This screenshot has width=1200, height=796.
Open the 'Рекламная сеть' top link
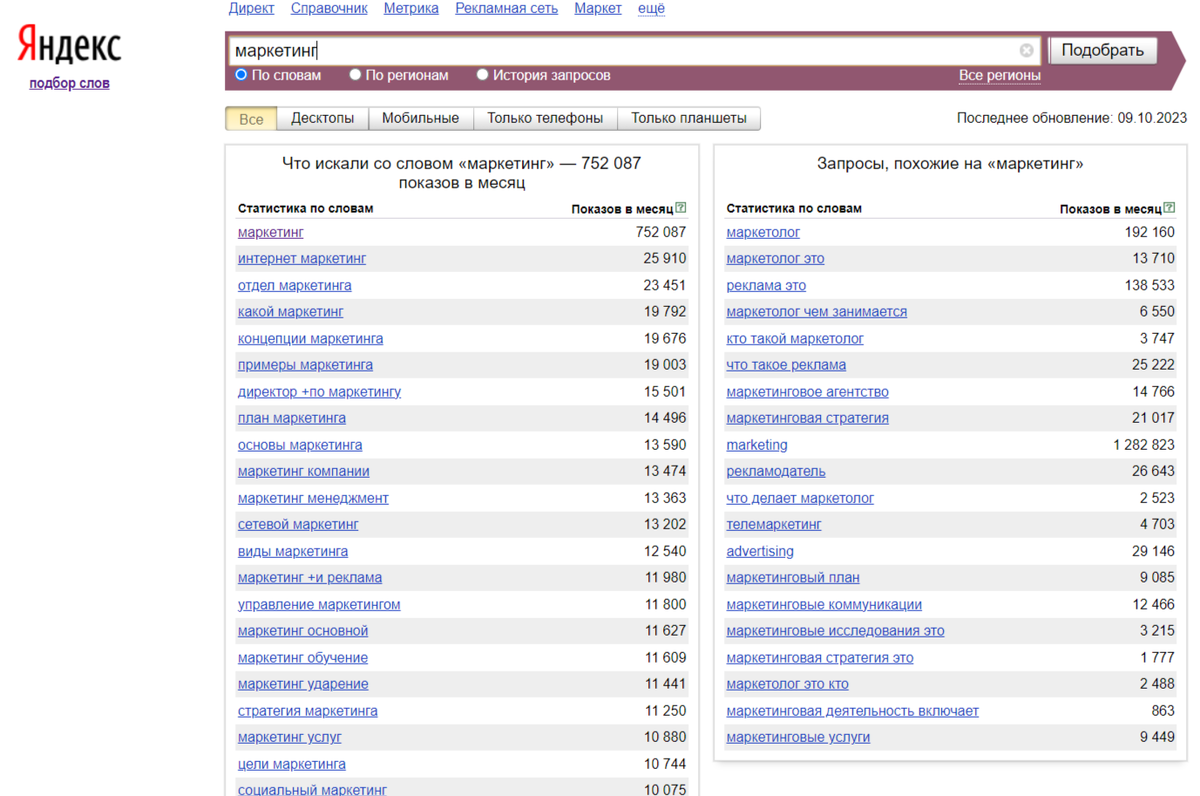click(x=506, y=9)
